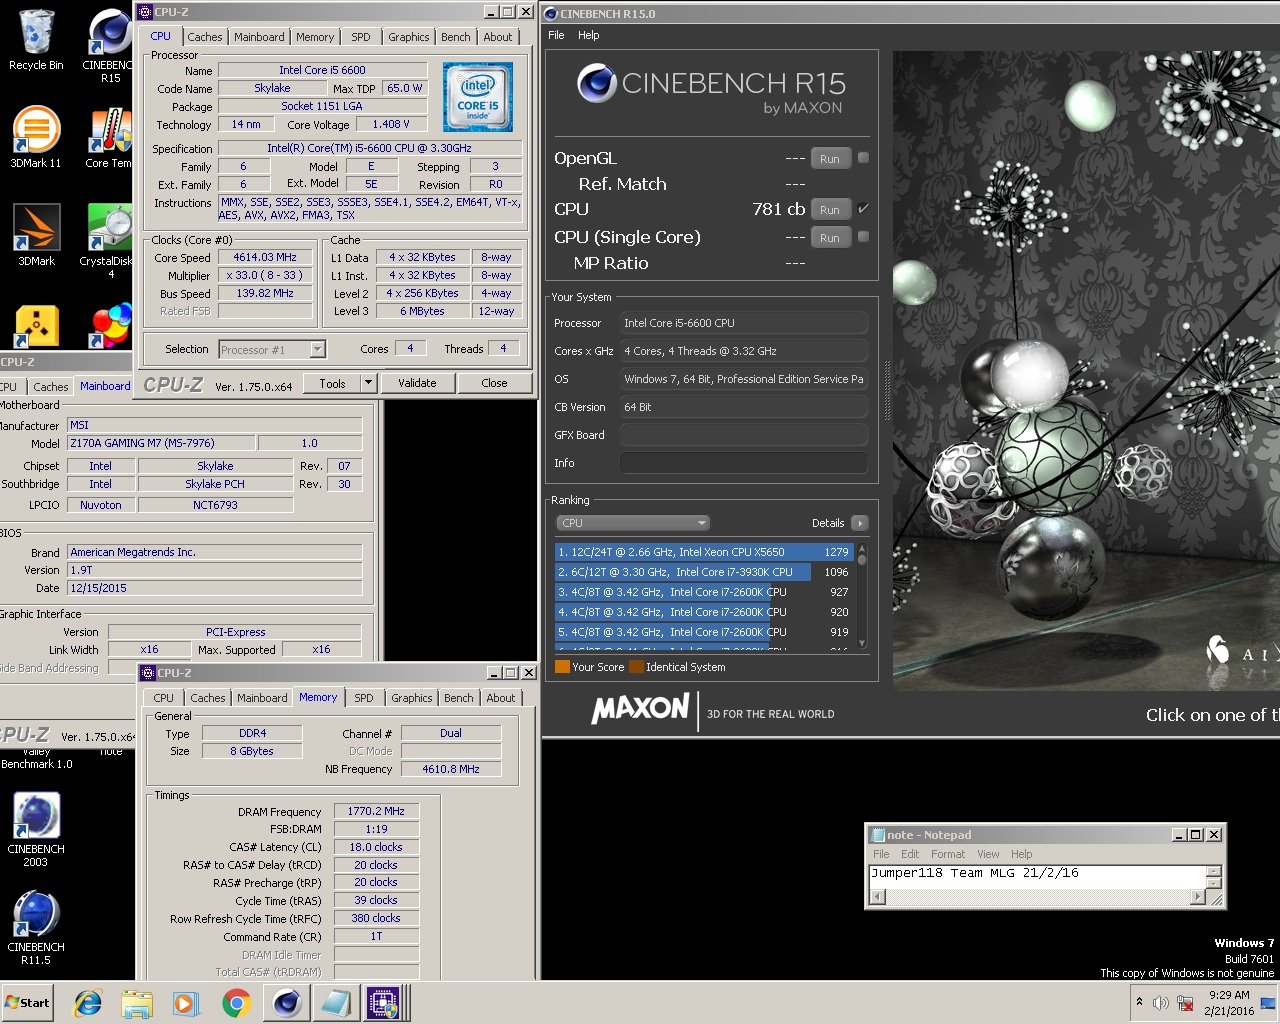Screen dimensions: 1280x1024
Task: Launch Windows Media Player from the taskbar
Action: point(186,1003)
